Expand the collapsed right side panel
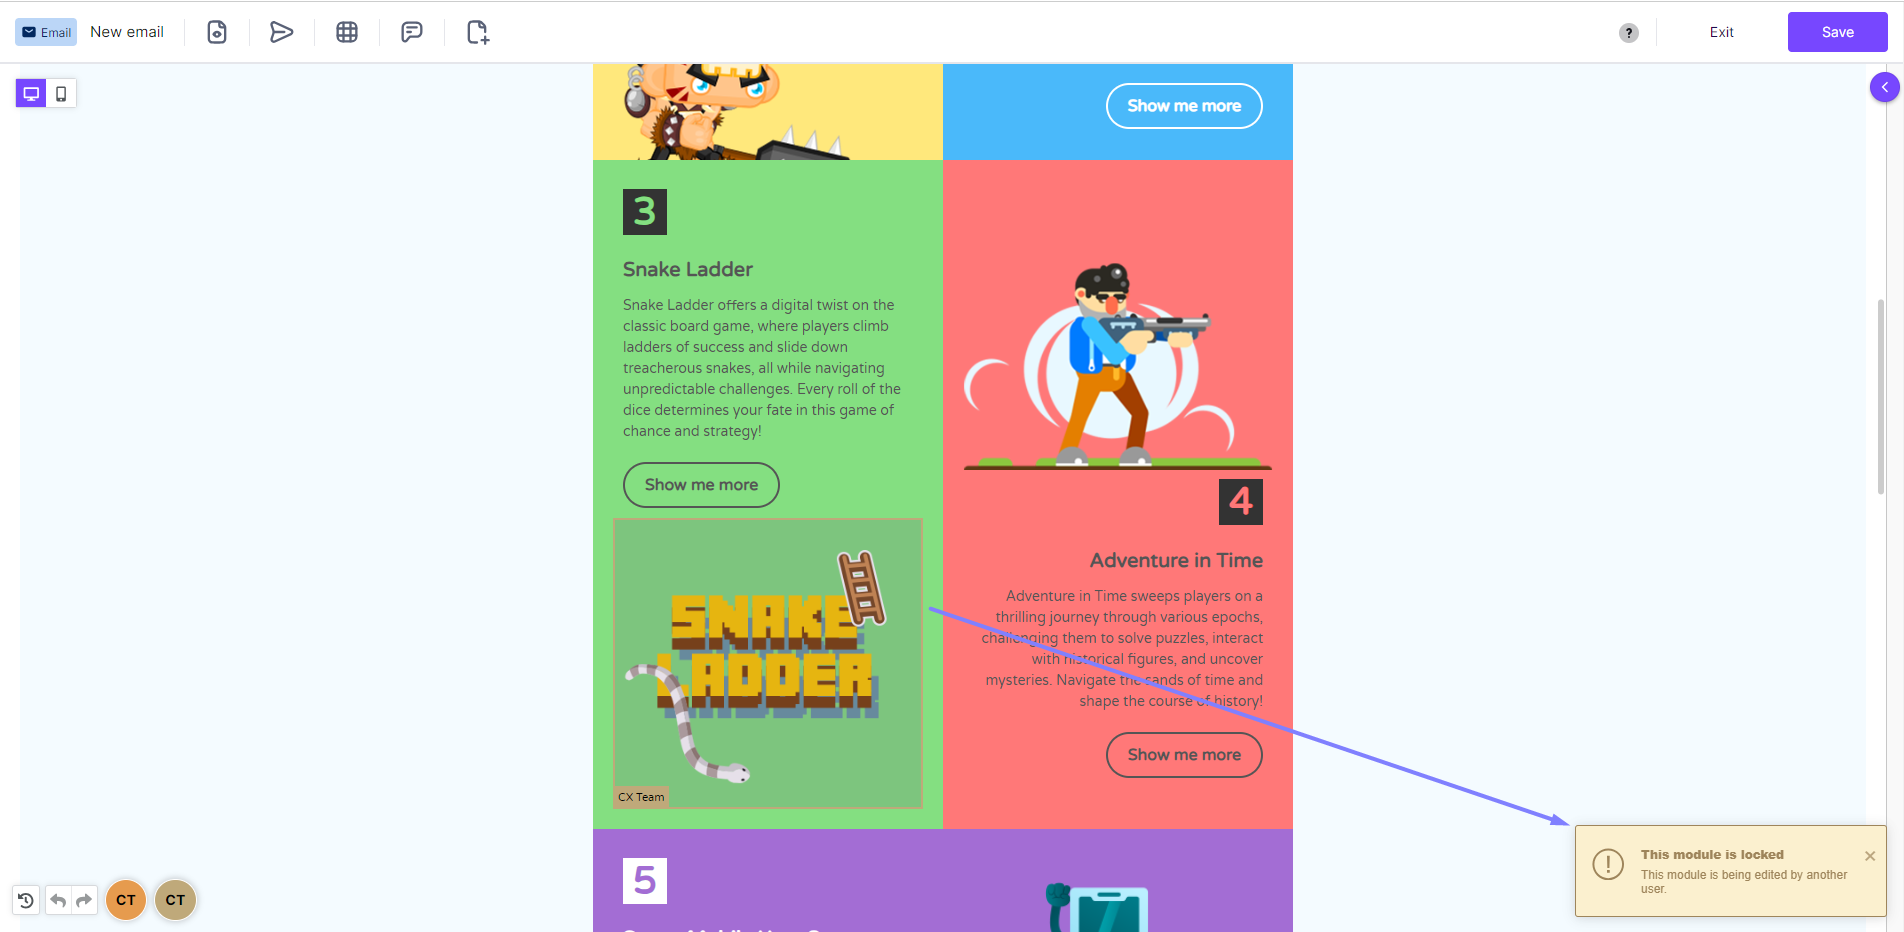 pyautogui.click(x=1885, y=87)
